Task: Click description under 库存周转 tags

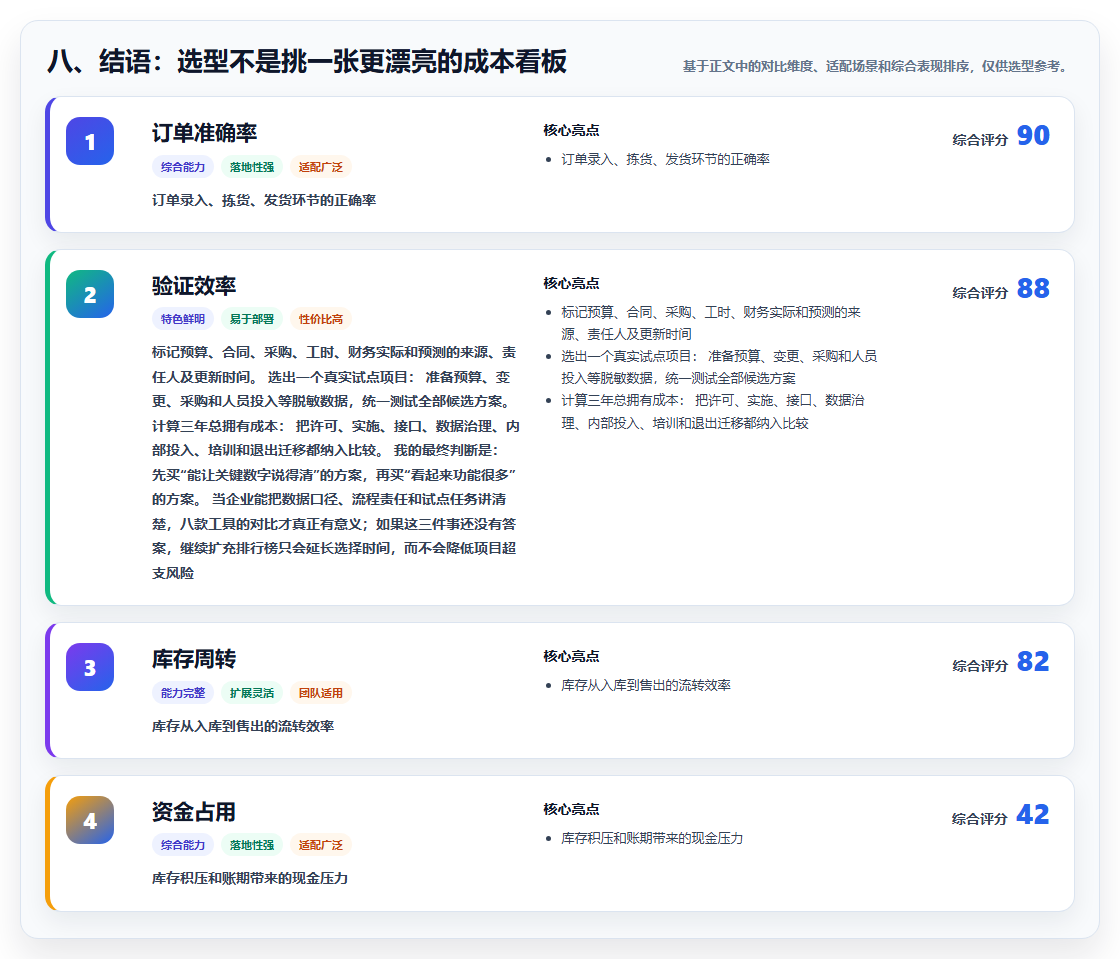Action: (x=243, y=726)
